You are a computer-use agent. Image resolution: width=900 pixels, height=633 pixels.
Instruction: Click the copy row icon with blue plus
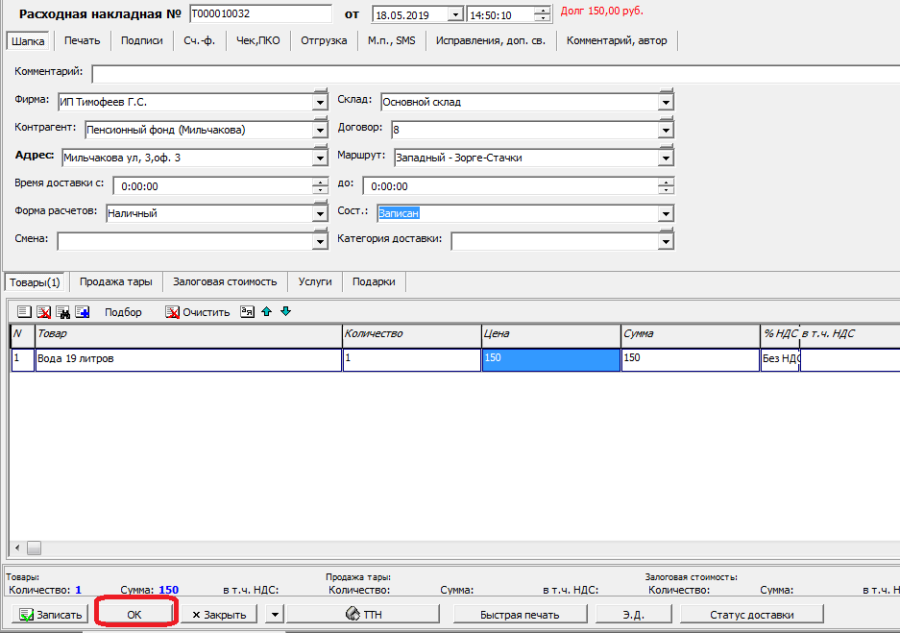(x=82, y=312)
